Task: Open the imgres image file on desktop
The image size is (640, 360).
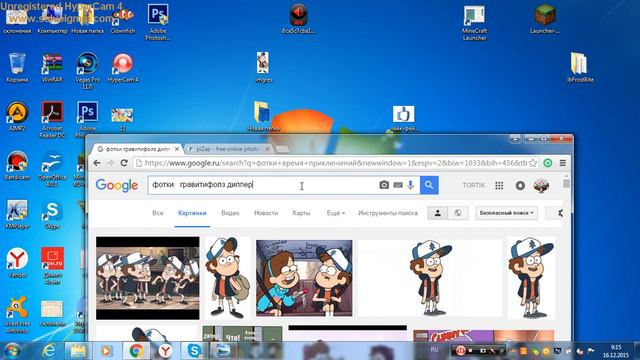Action: (x=263, y=67)
